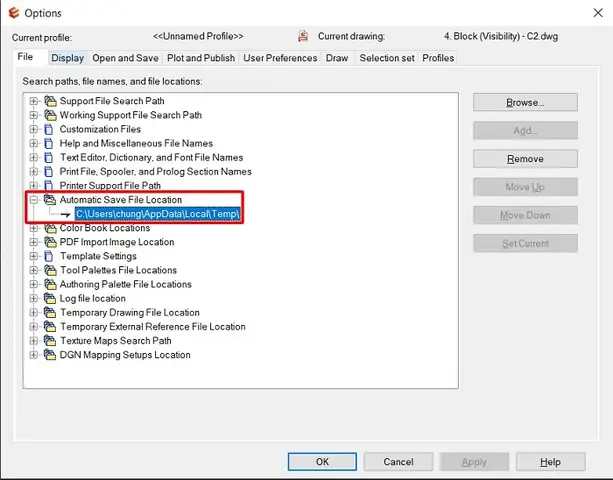Click the Help and Miscellaneous File Names icon
Screen dimensions: 613x480
pos(49,143)
